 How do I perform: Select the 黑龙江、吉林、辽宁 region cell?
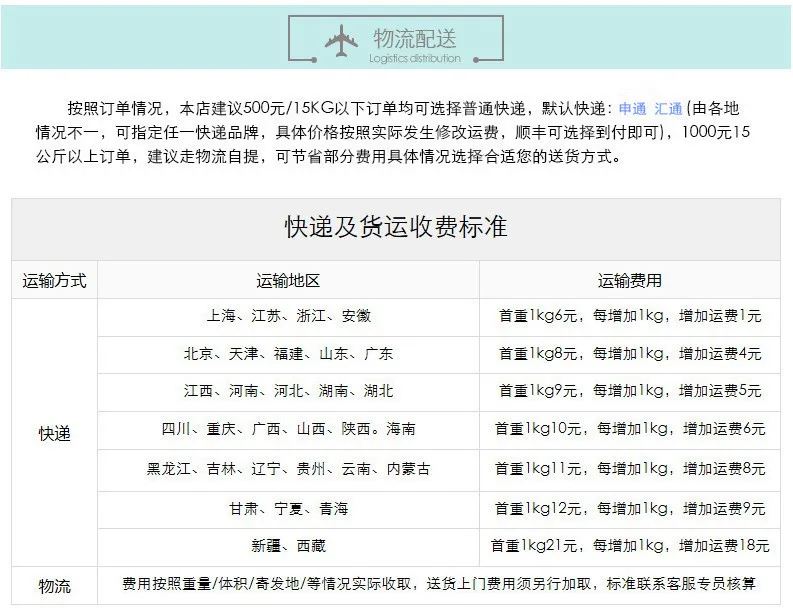pos(288,469)
